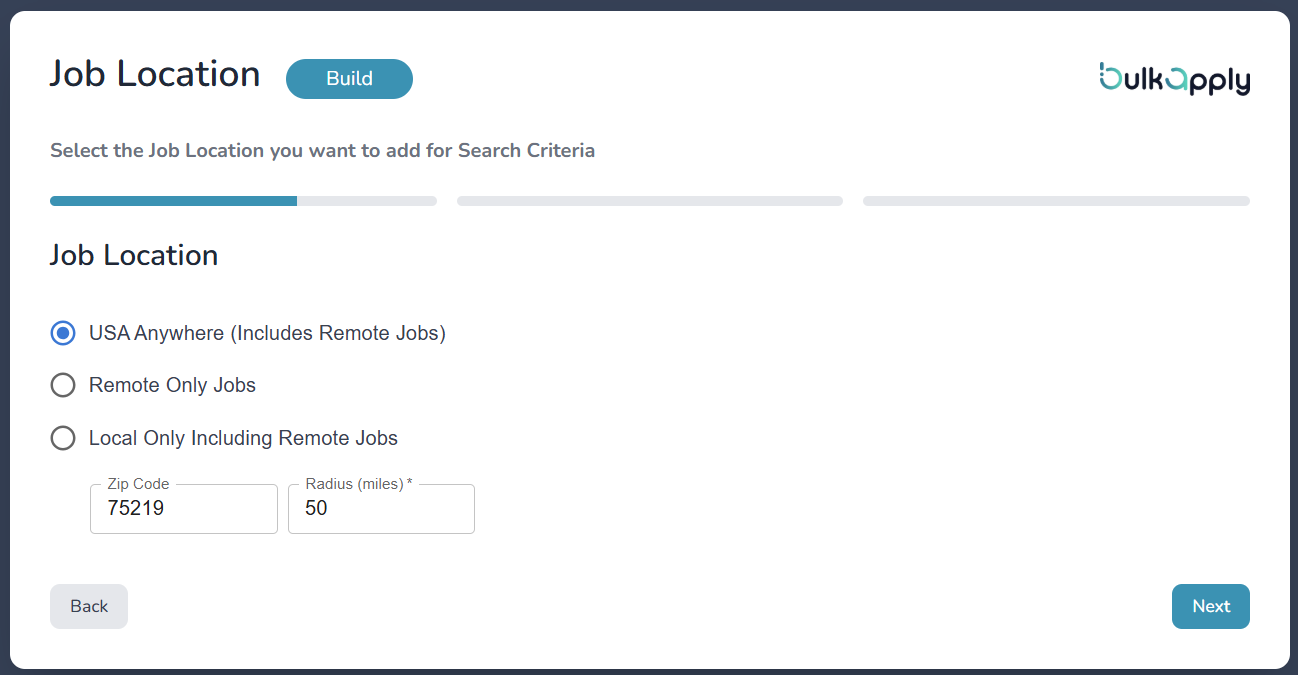Screen dimensions: 1298x675
Task: Click the Local Only Including Remote Jobs label
Action: point(243,438)
